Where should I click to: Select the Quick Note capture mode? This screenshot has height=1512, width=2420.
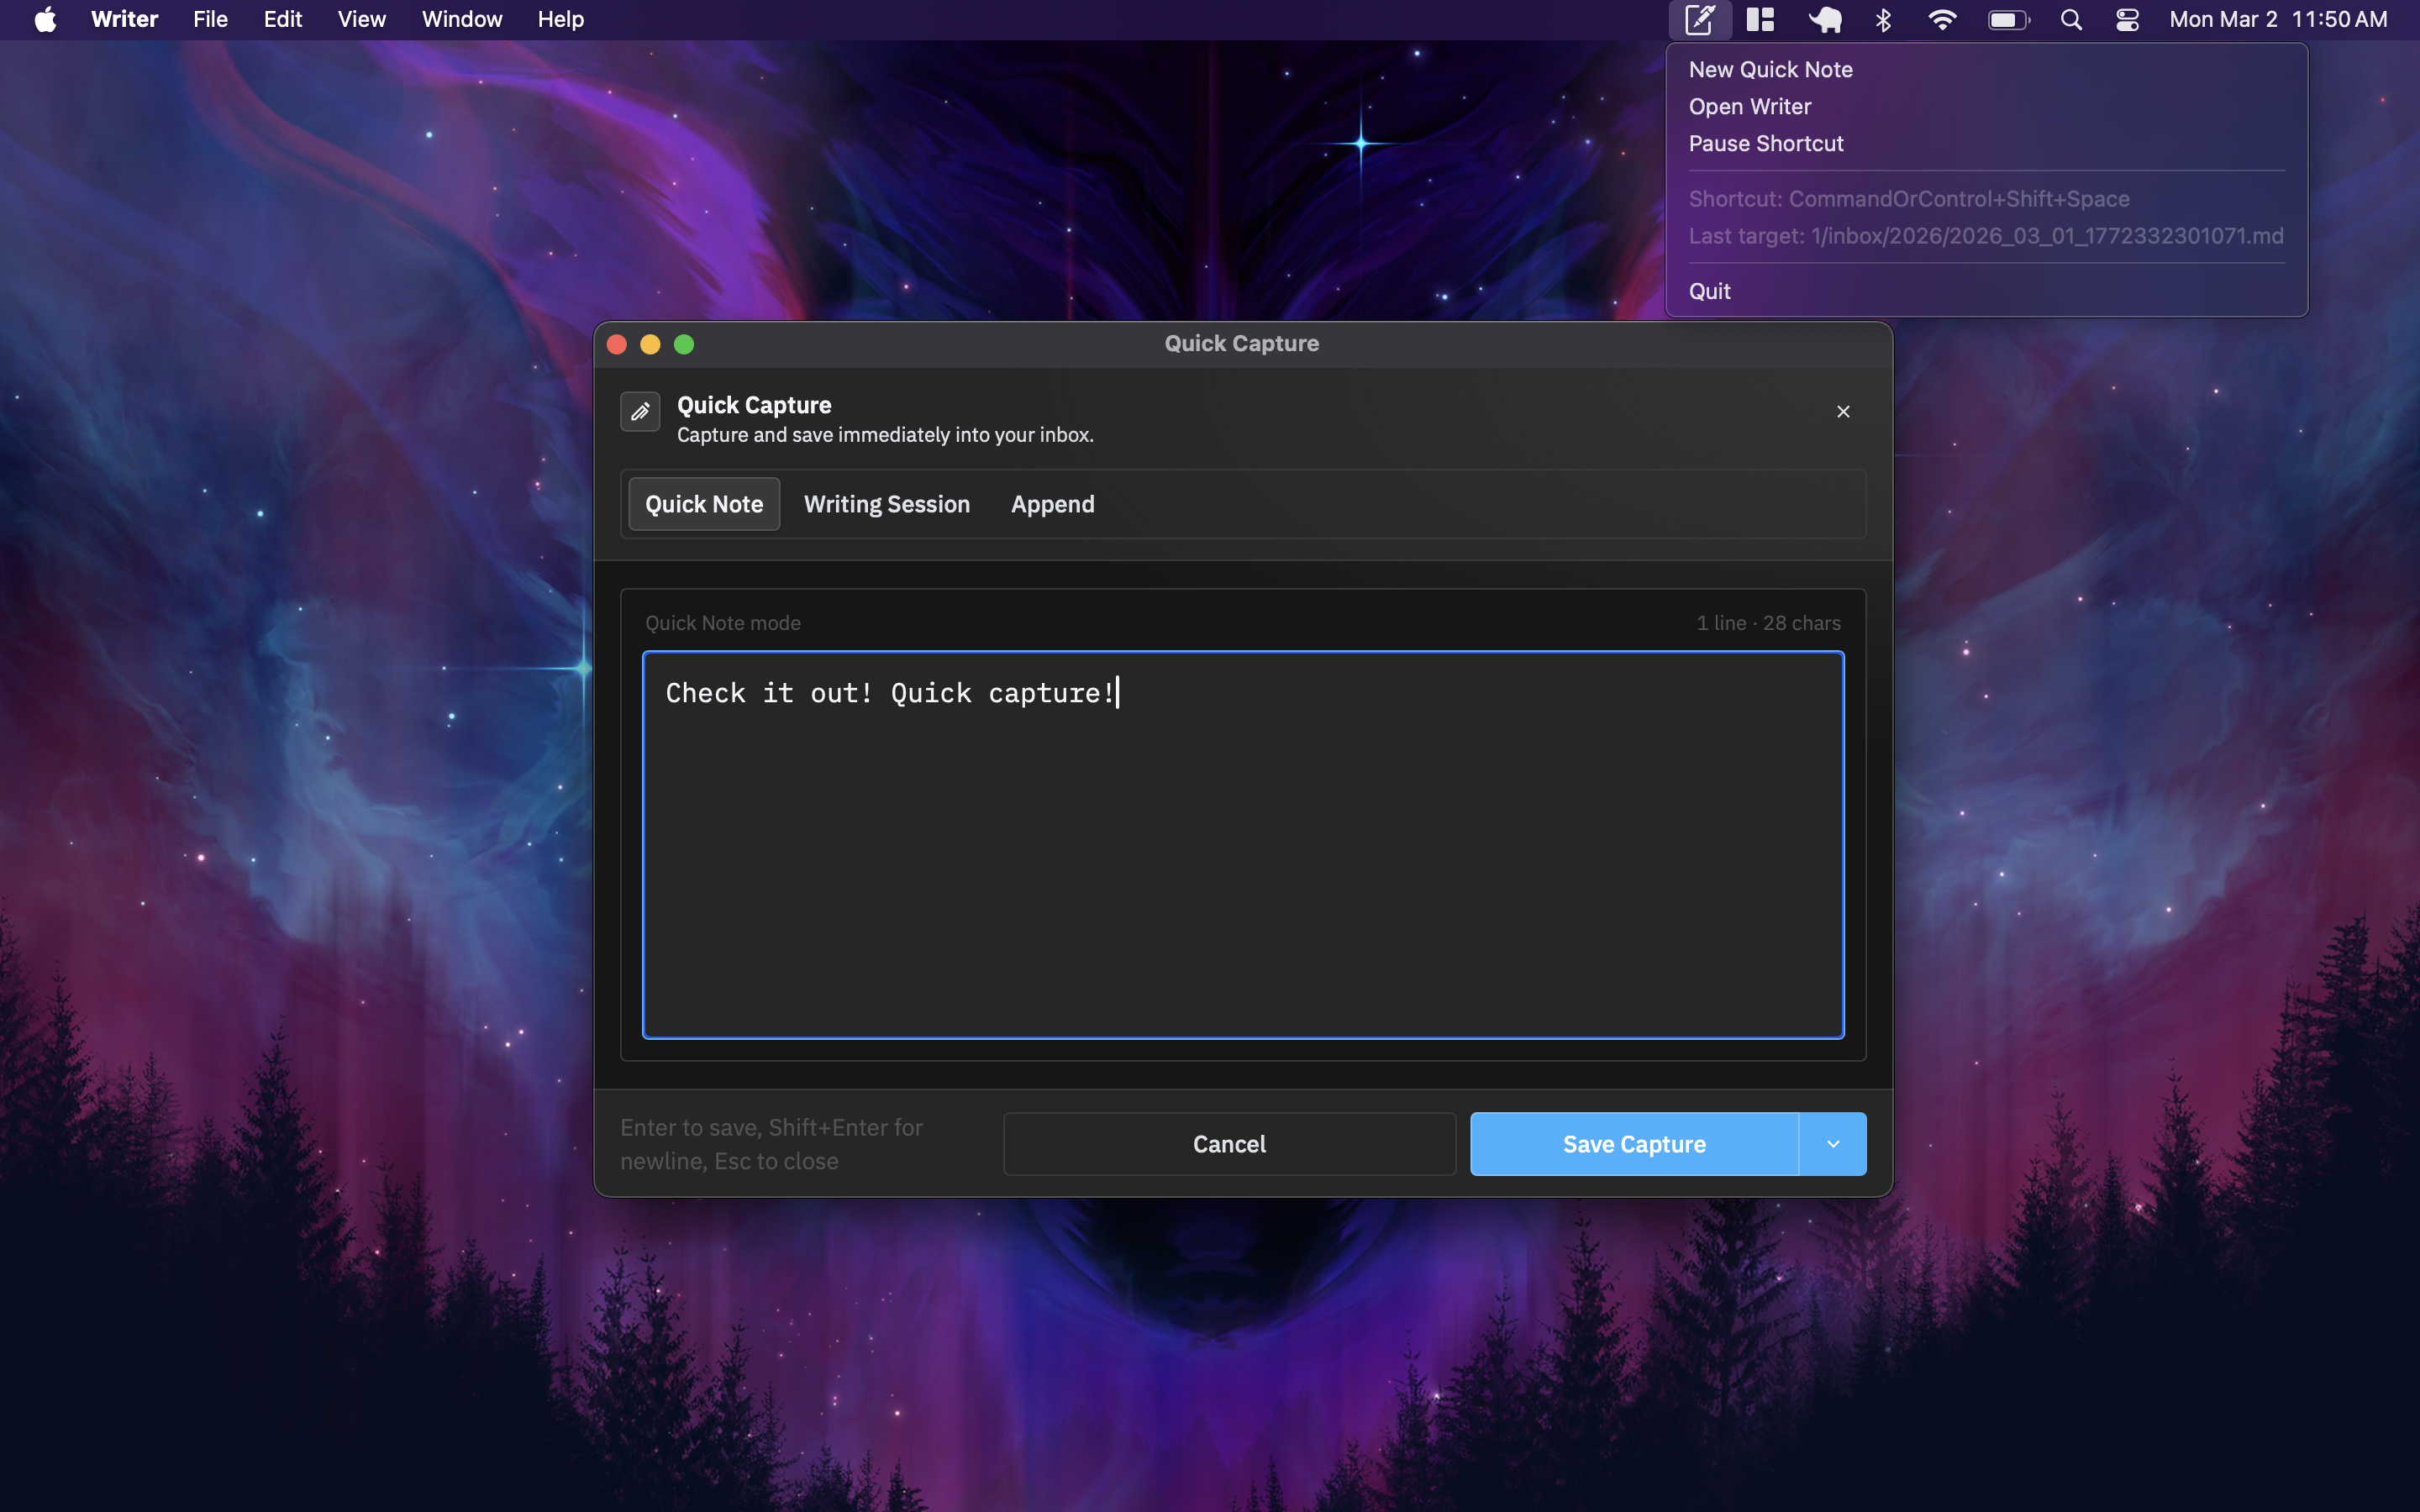tap(703, 504)
